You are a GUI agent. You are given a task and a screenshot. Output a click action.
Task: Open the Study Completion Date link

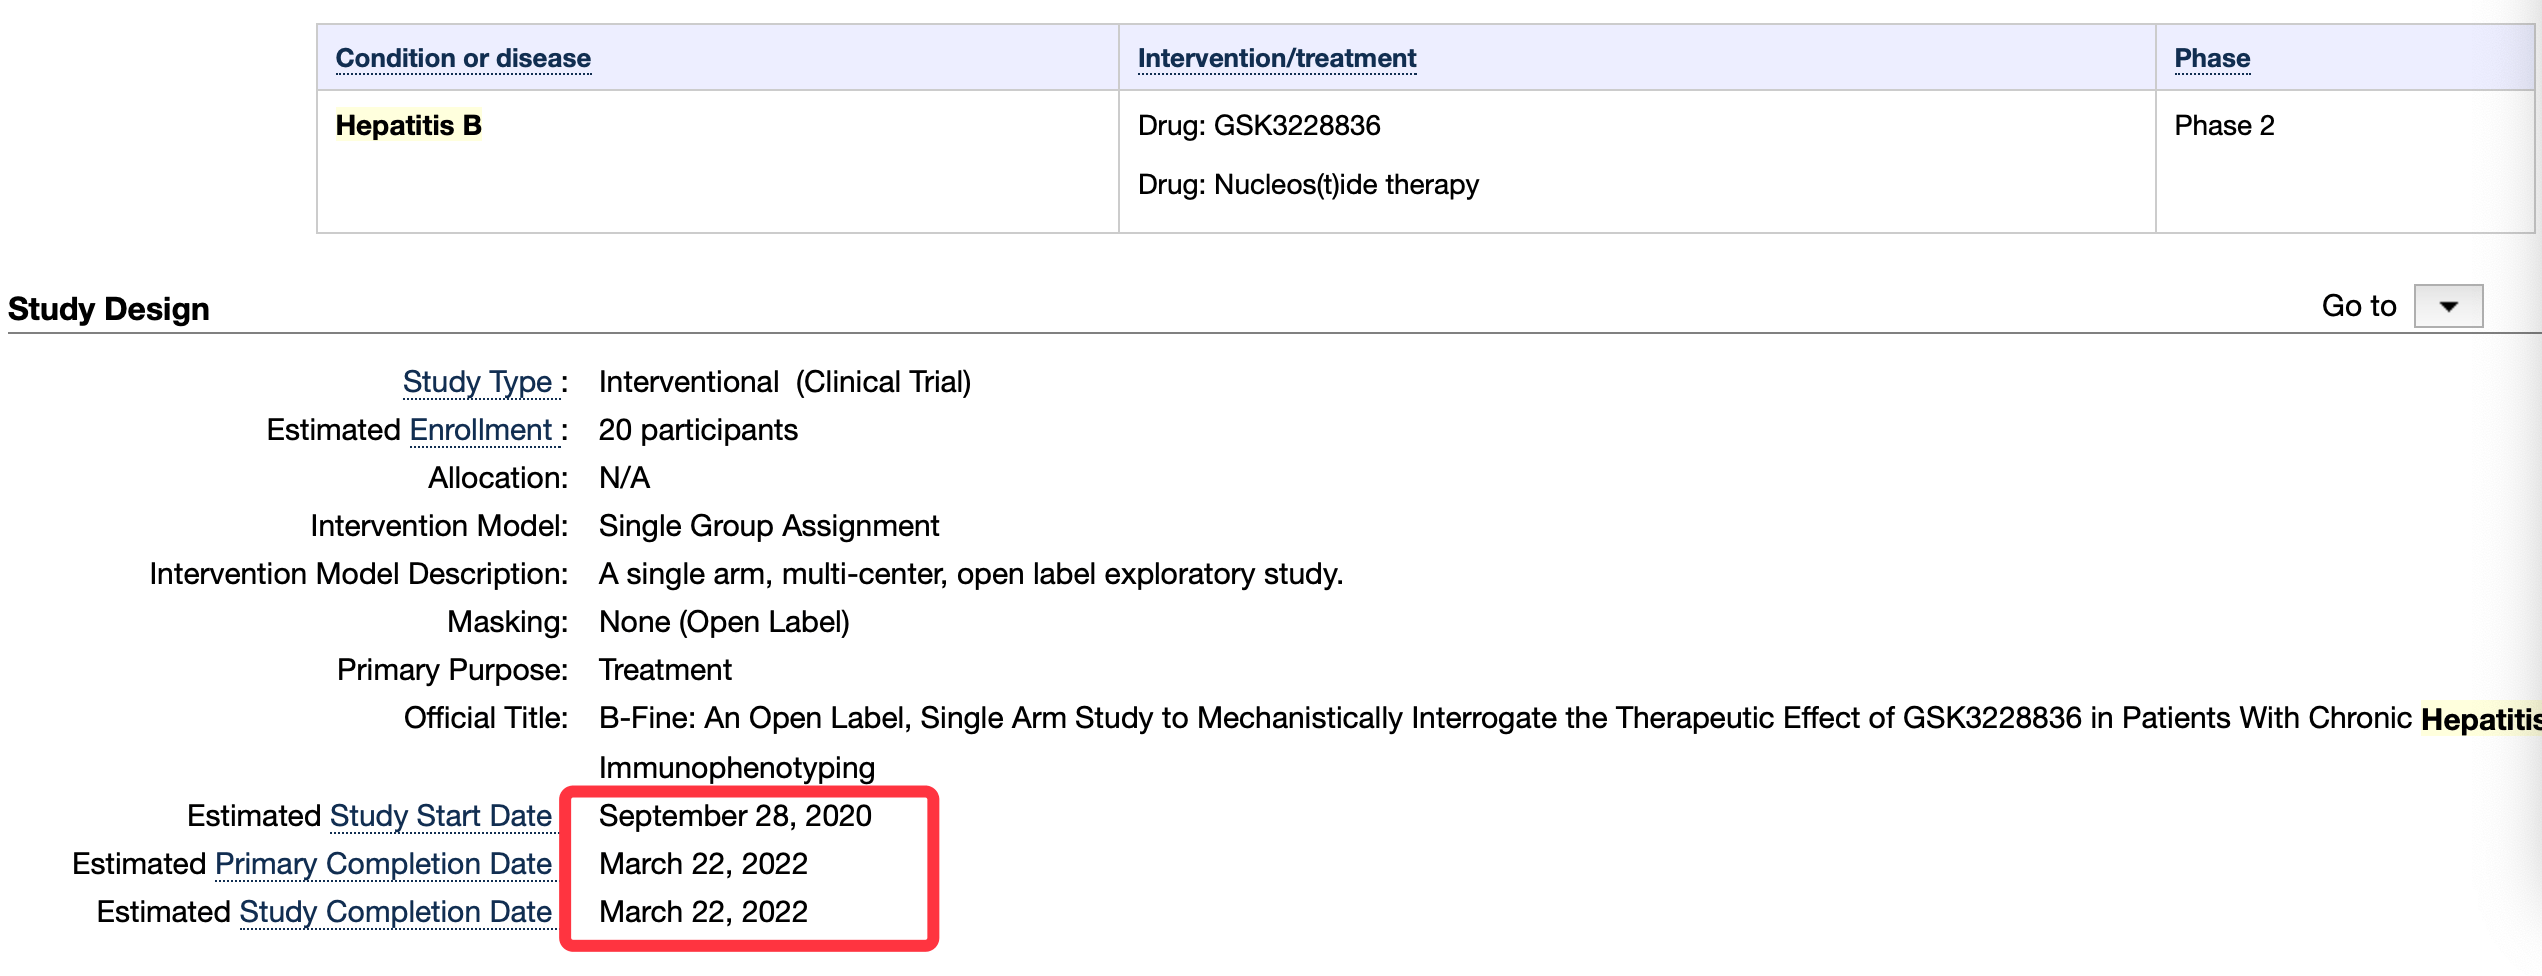pyautogui.click(x=395, y=912)
